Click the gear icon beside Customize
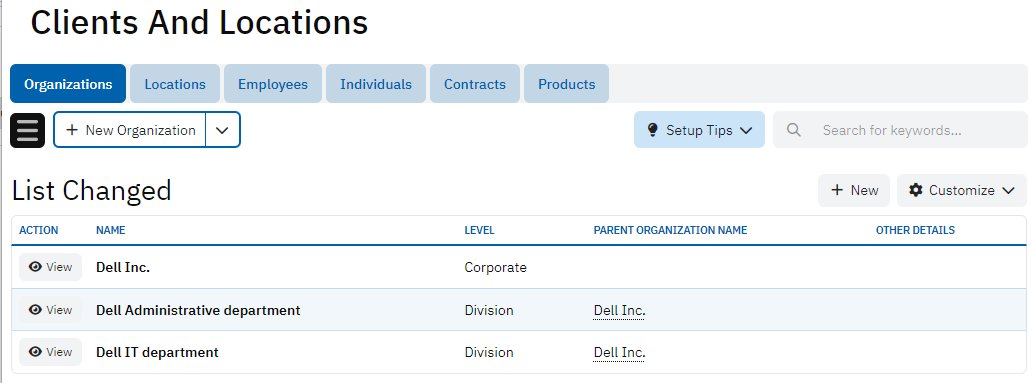 [916, 190]
